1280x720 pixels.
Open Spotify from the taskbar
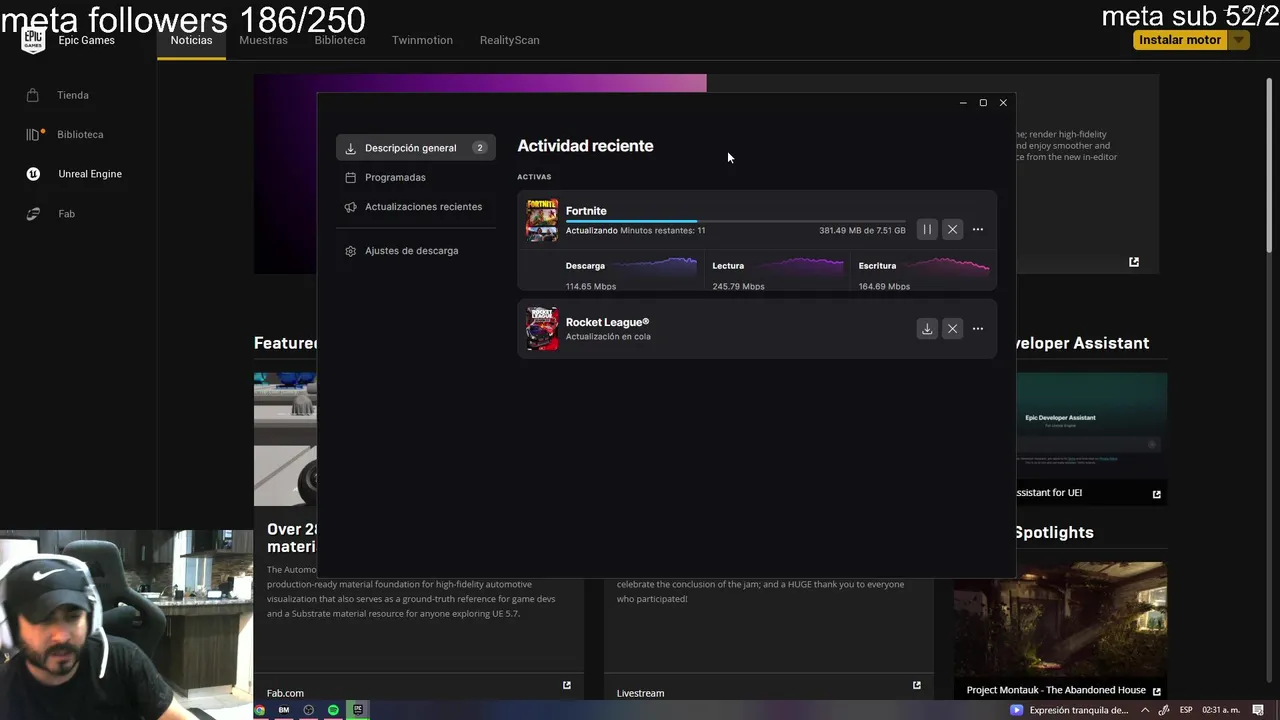tap(334, 710)
